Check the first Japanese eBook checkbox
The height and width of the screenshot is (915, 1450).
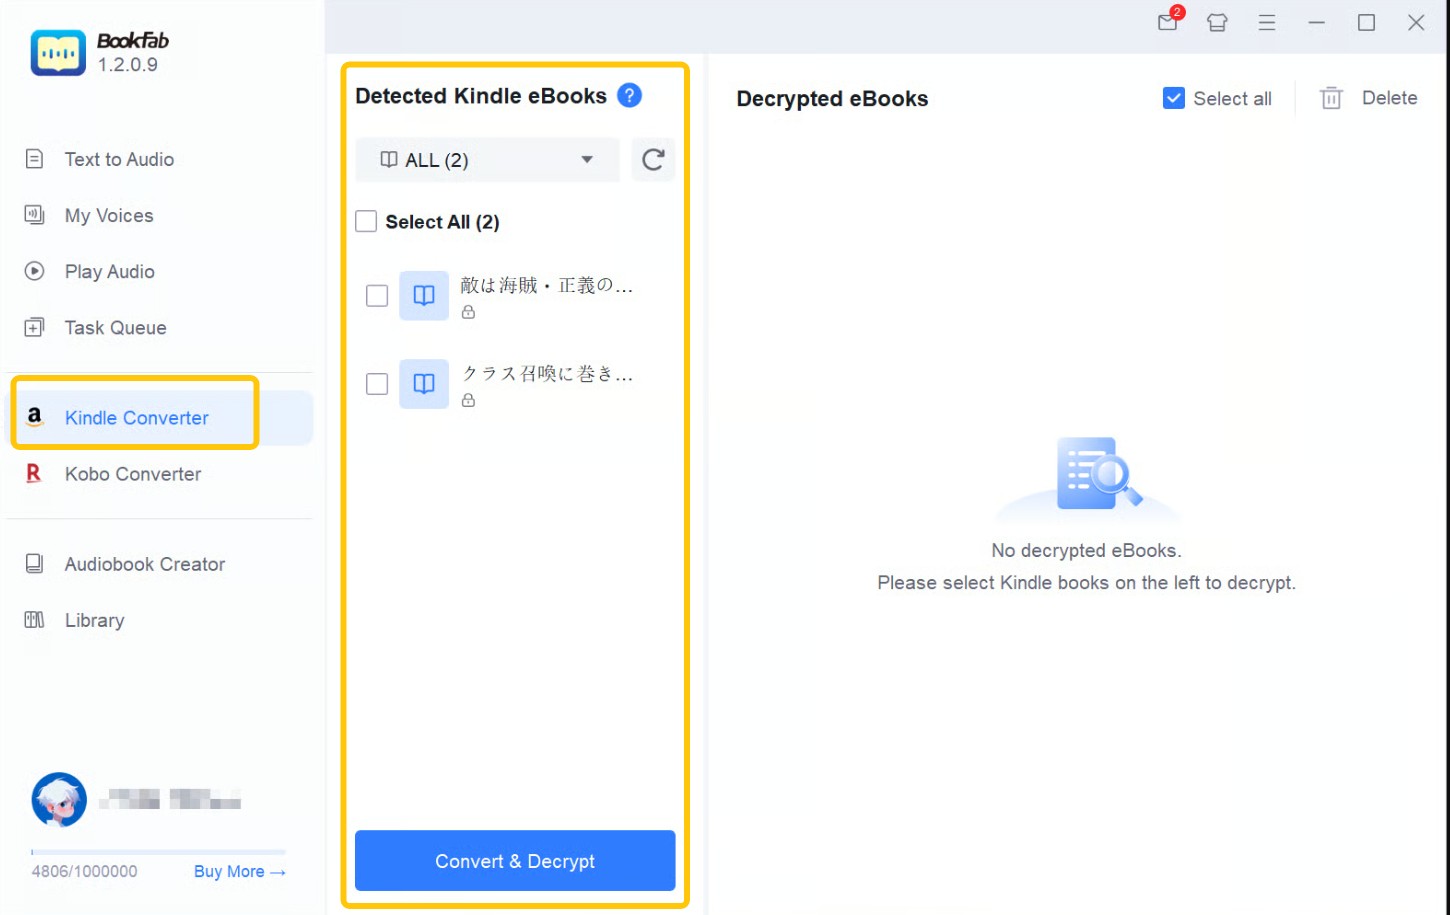tap(377, 296)
